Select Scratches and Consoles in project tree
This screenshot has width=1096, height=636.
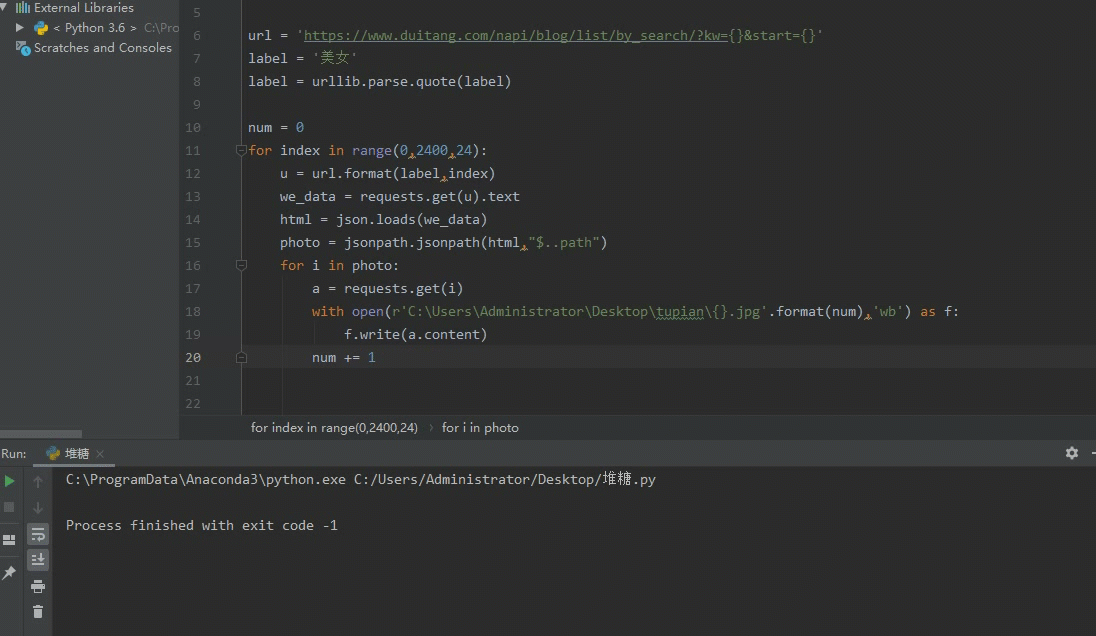[x=103, y=48]
